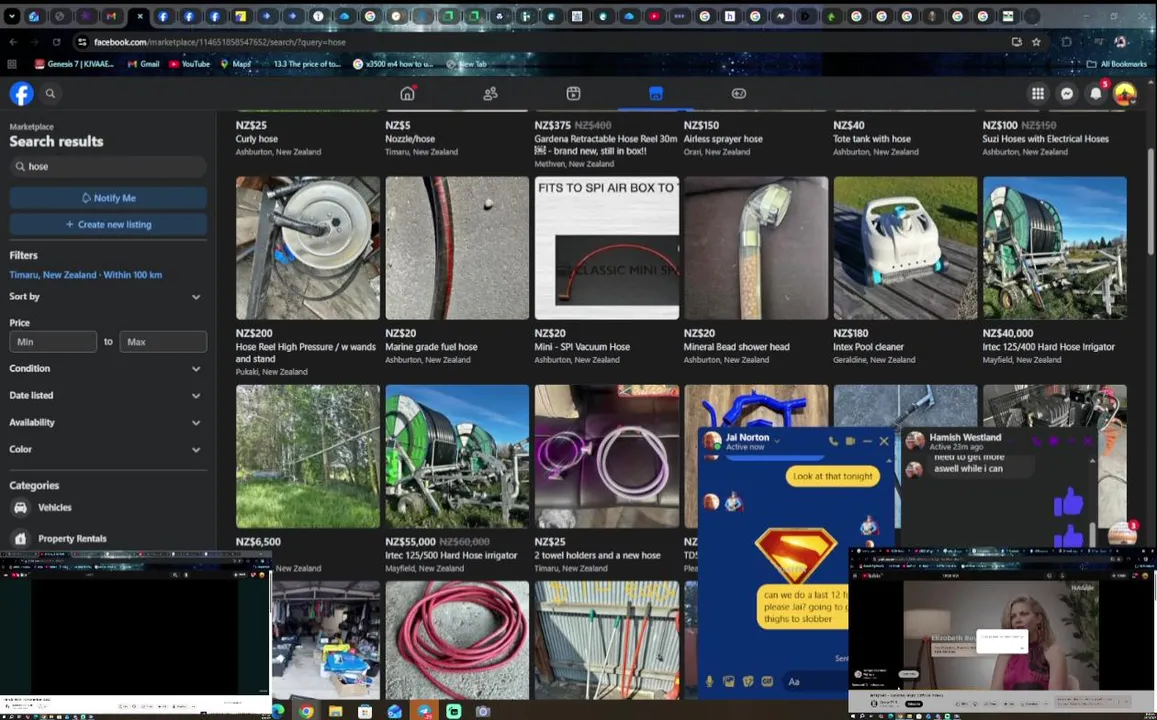Select the Property Rentals category
The height and width of the screenshot is (720, 1157).
click(108, 539)
